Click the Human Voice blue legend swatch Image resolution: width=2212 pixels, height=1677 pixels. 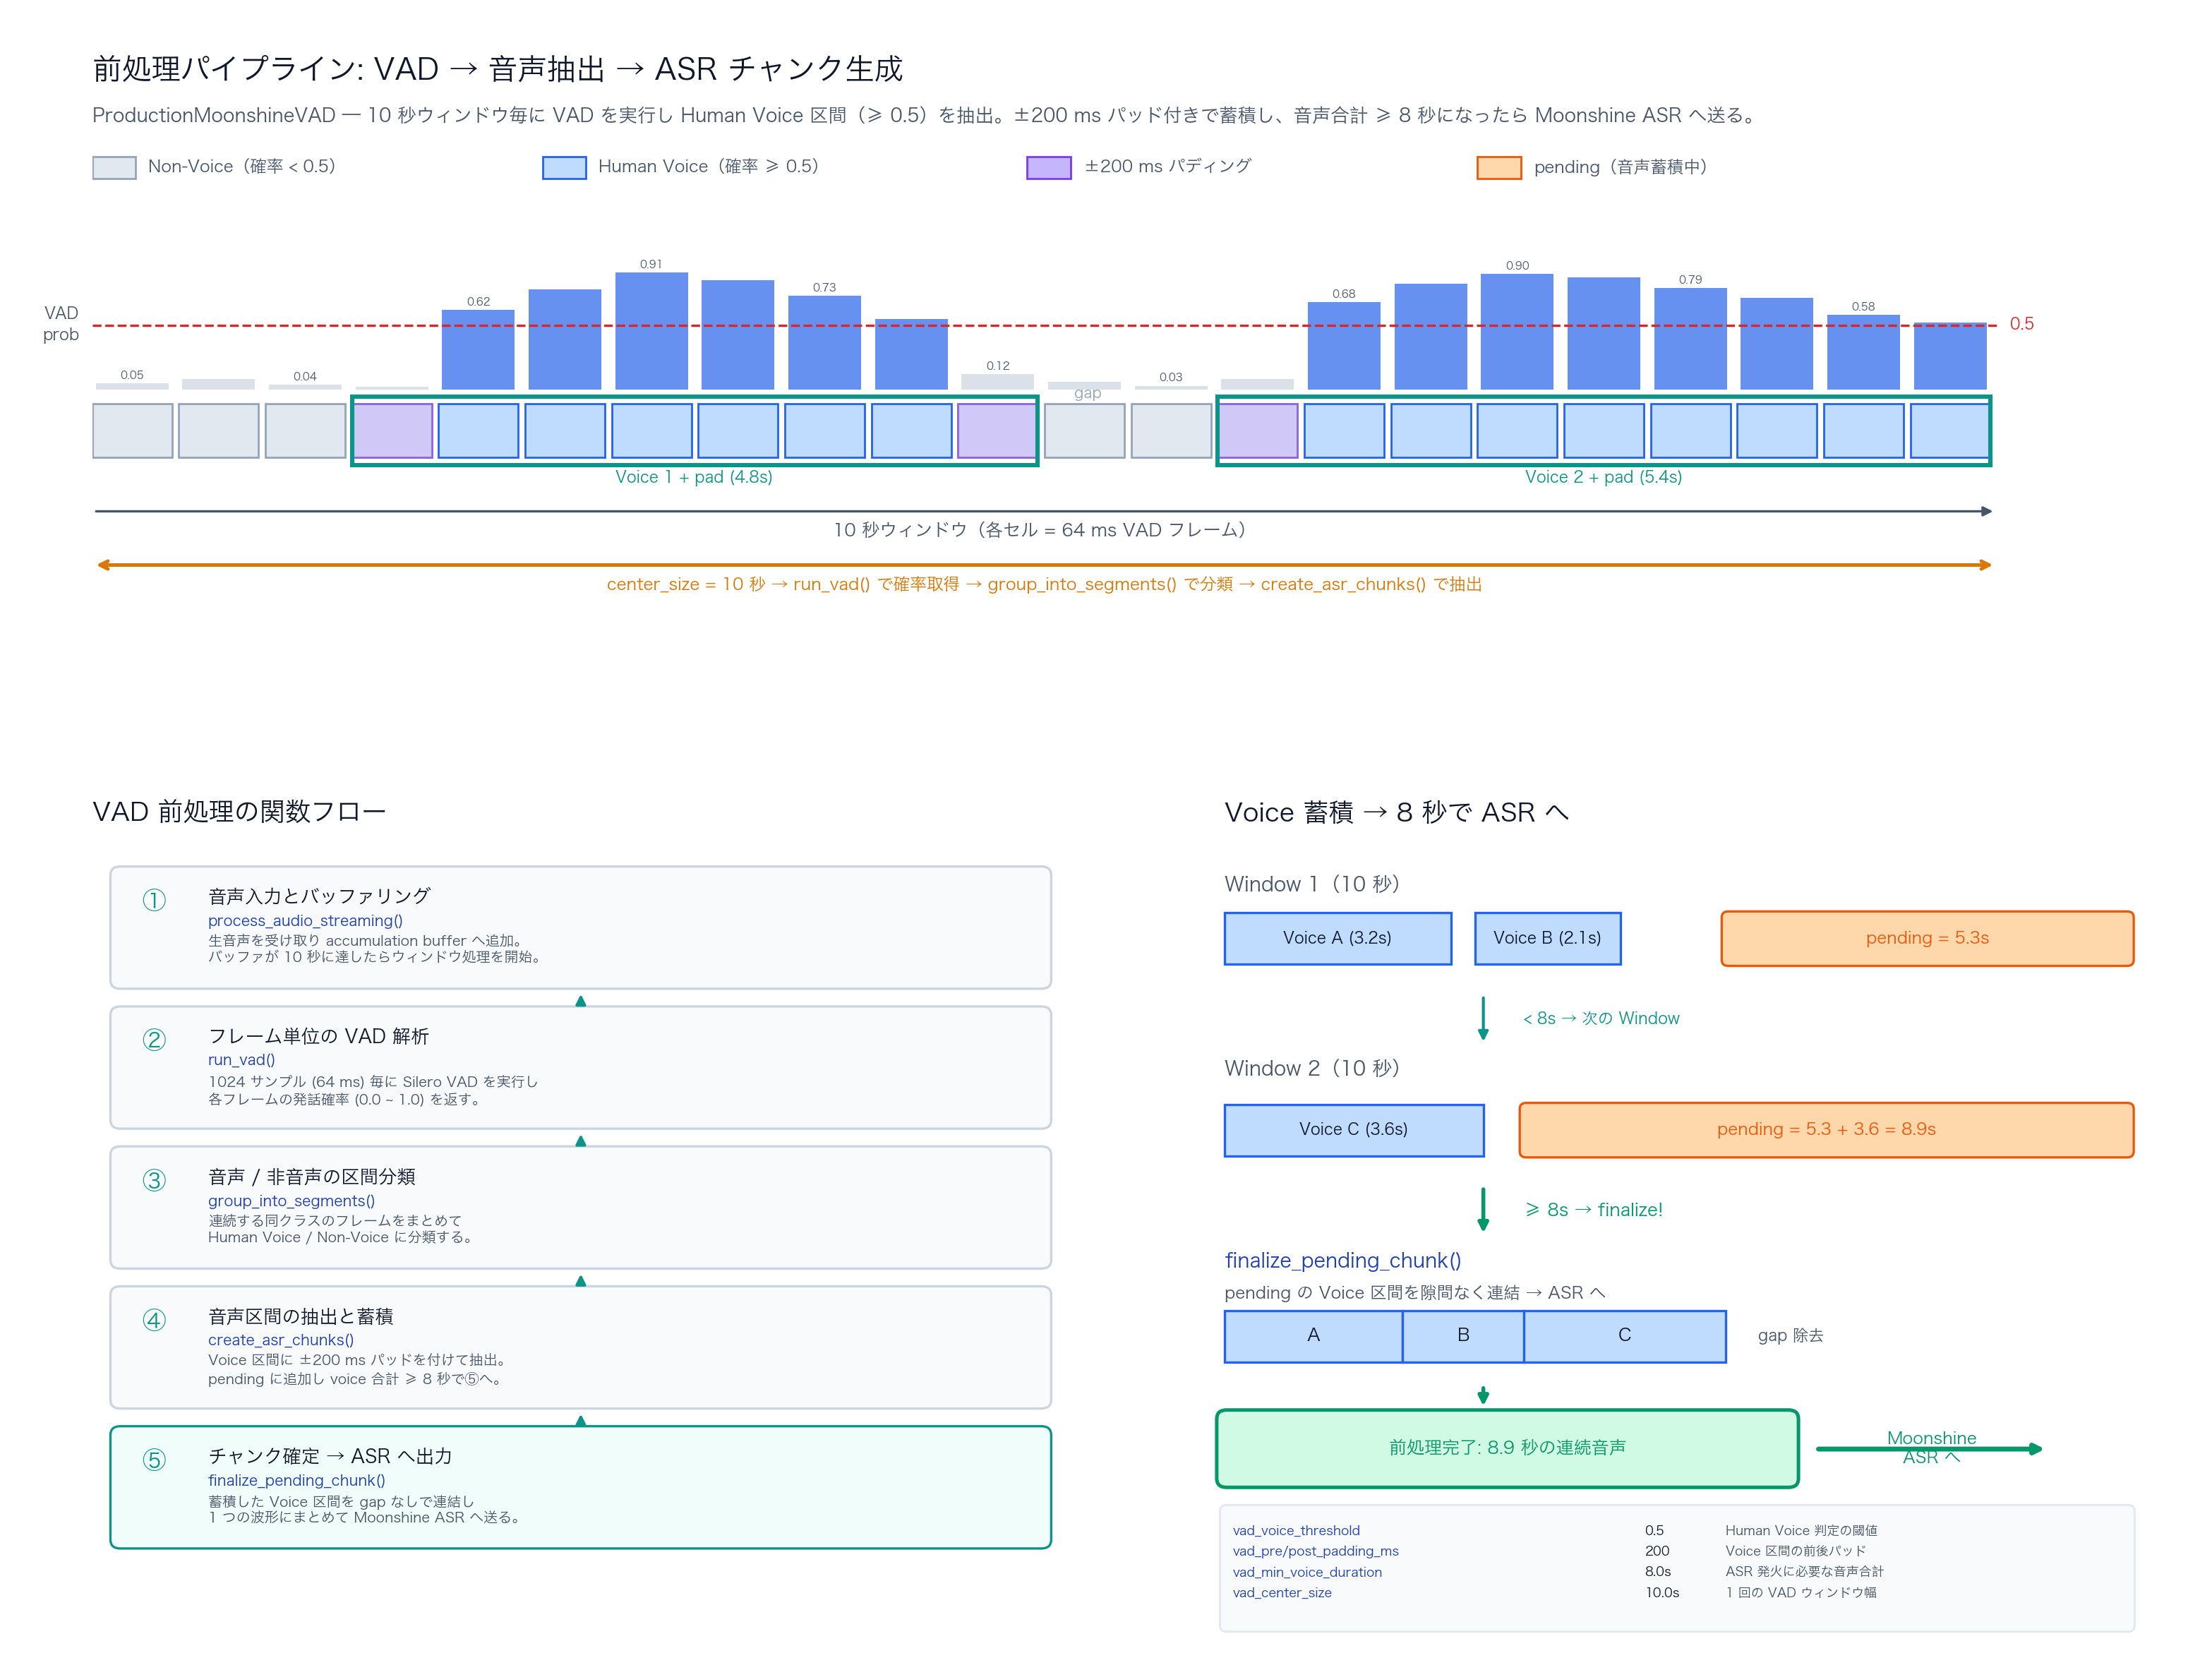(x=564, y=167)
